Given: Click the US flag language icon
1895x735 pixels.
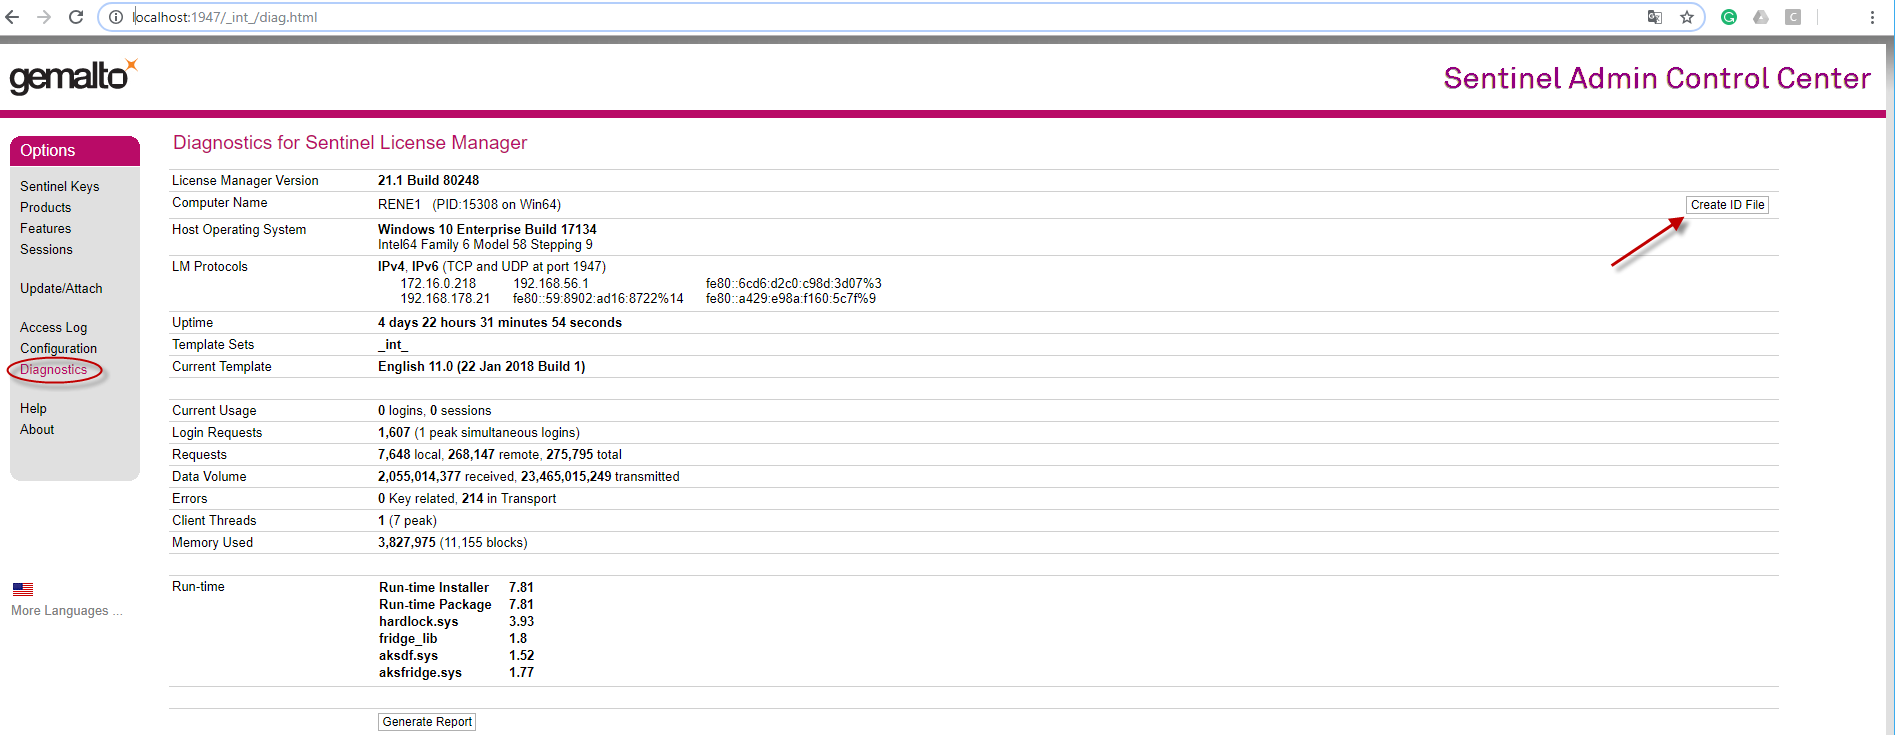Looking at the screenshot, I should (23, 589).
